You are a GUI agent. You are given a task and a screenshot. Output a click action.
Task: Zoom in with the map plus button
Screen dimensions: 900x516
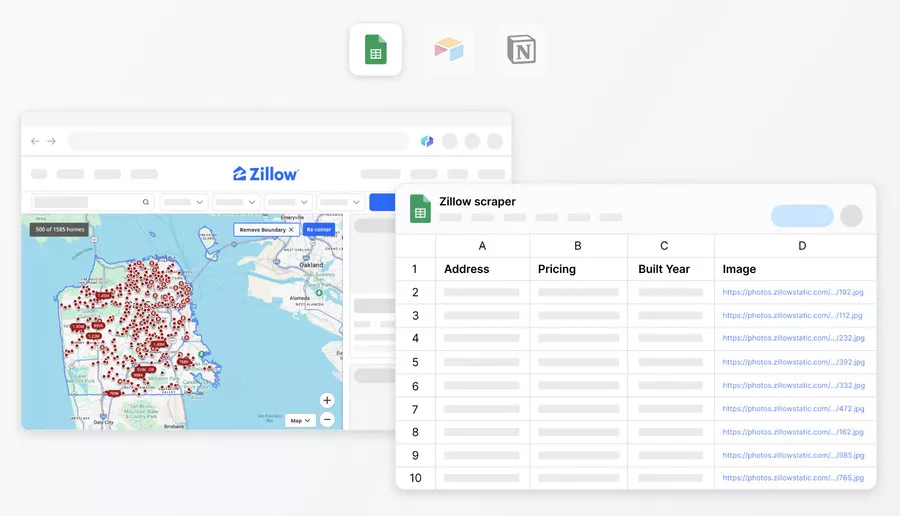tap(327, 400)
